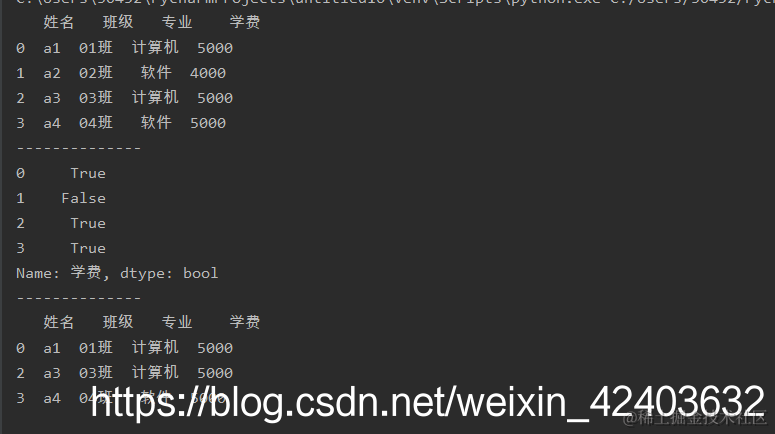The width and height of the screenshot is (775, 434).
Task: Click 班级 header in the filtered result table
Action: coord(118,322)
